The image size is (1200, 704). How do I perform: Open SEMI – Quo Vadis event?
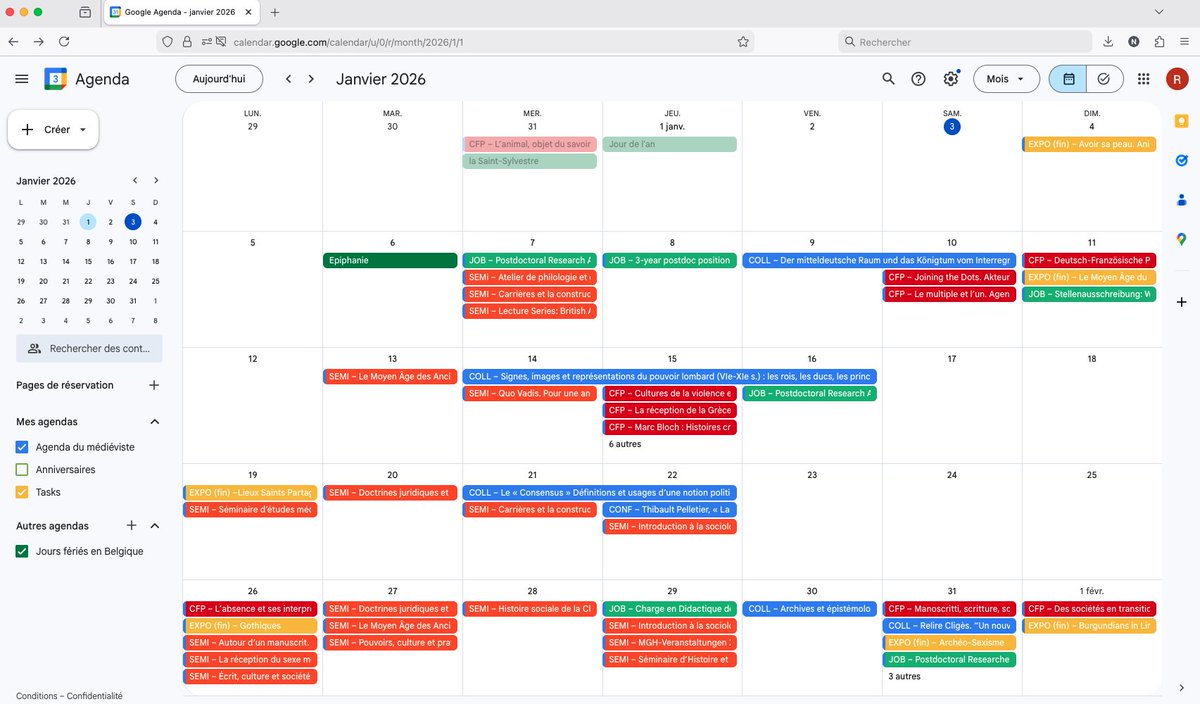click(x=530, y=394)
